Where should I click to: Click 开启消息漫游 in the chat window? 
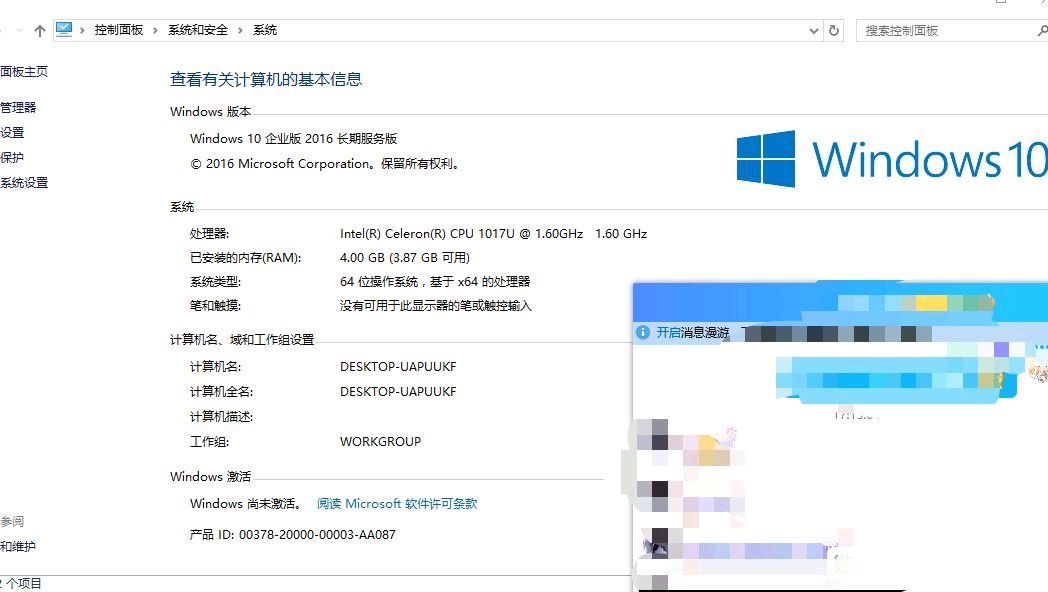click(692, 333)
